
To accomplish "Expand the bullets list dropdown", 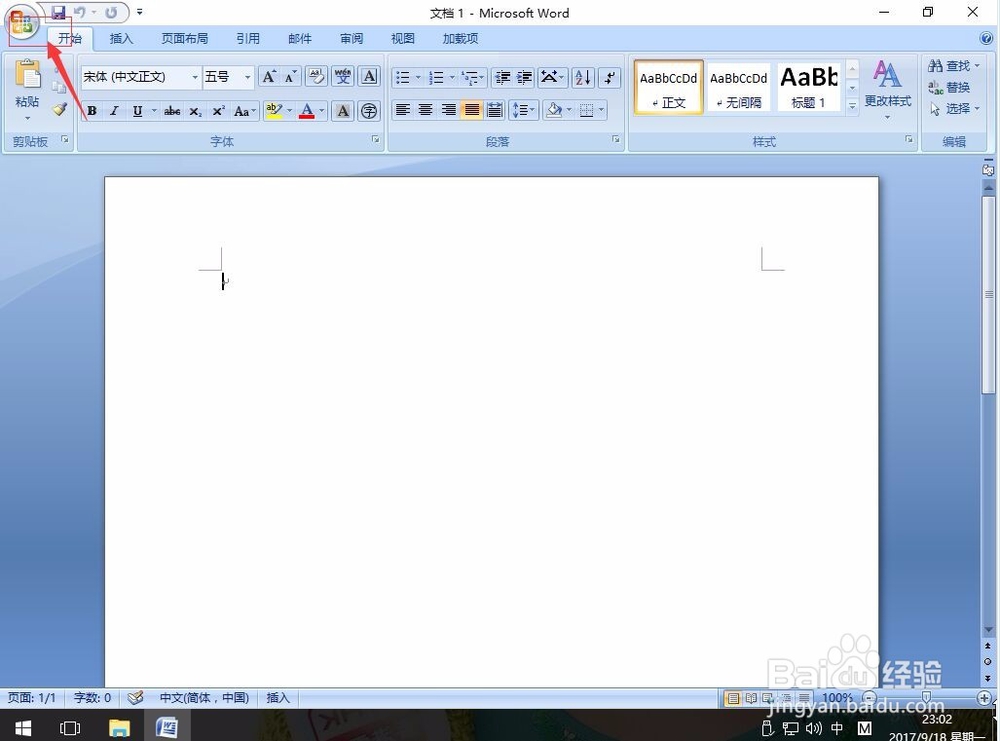I will coord(418,78).
